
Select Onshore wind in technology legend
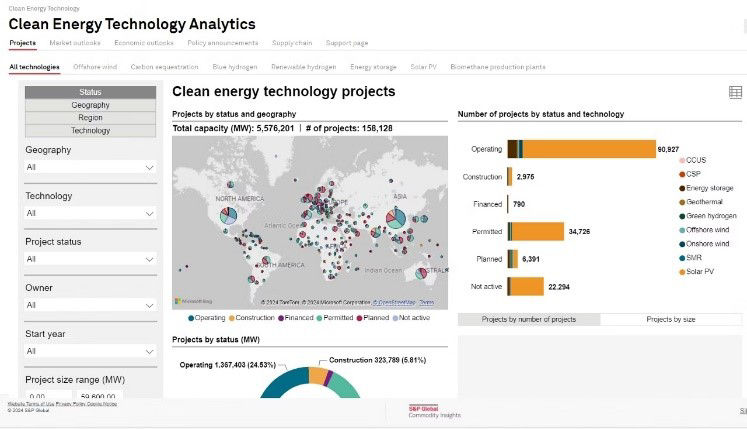point(704,244)
